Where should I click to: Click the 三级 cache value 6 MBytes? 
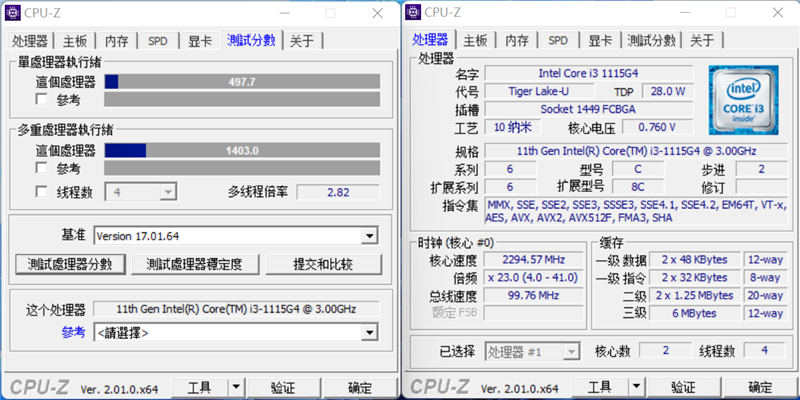(694, 313)
